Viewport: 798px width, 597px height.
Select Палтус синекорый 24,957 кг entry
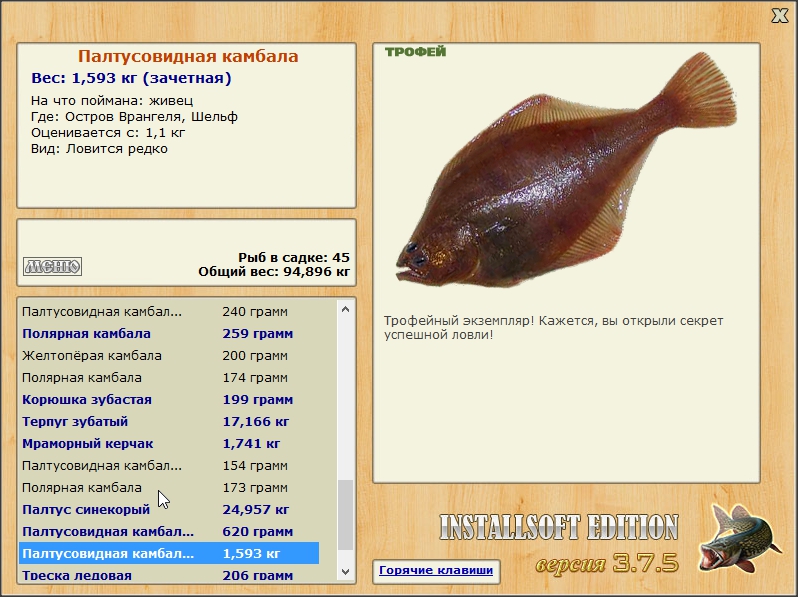tap(168, 509)
